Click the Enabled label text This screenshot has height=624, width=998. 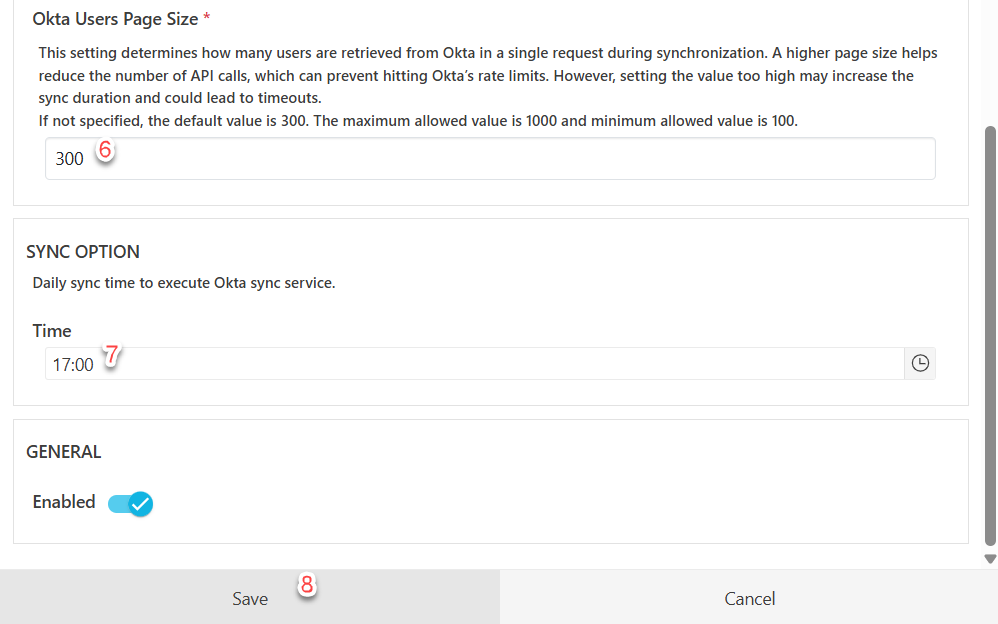(64, 502)
